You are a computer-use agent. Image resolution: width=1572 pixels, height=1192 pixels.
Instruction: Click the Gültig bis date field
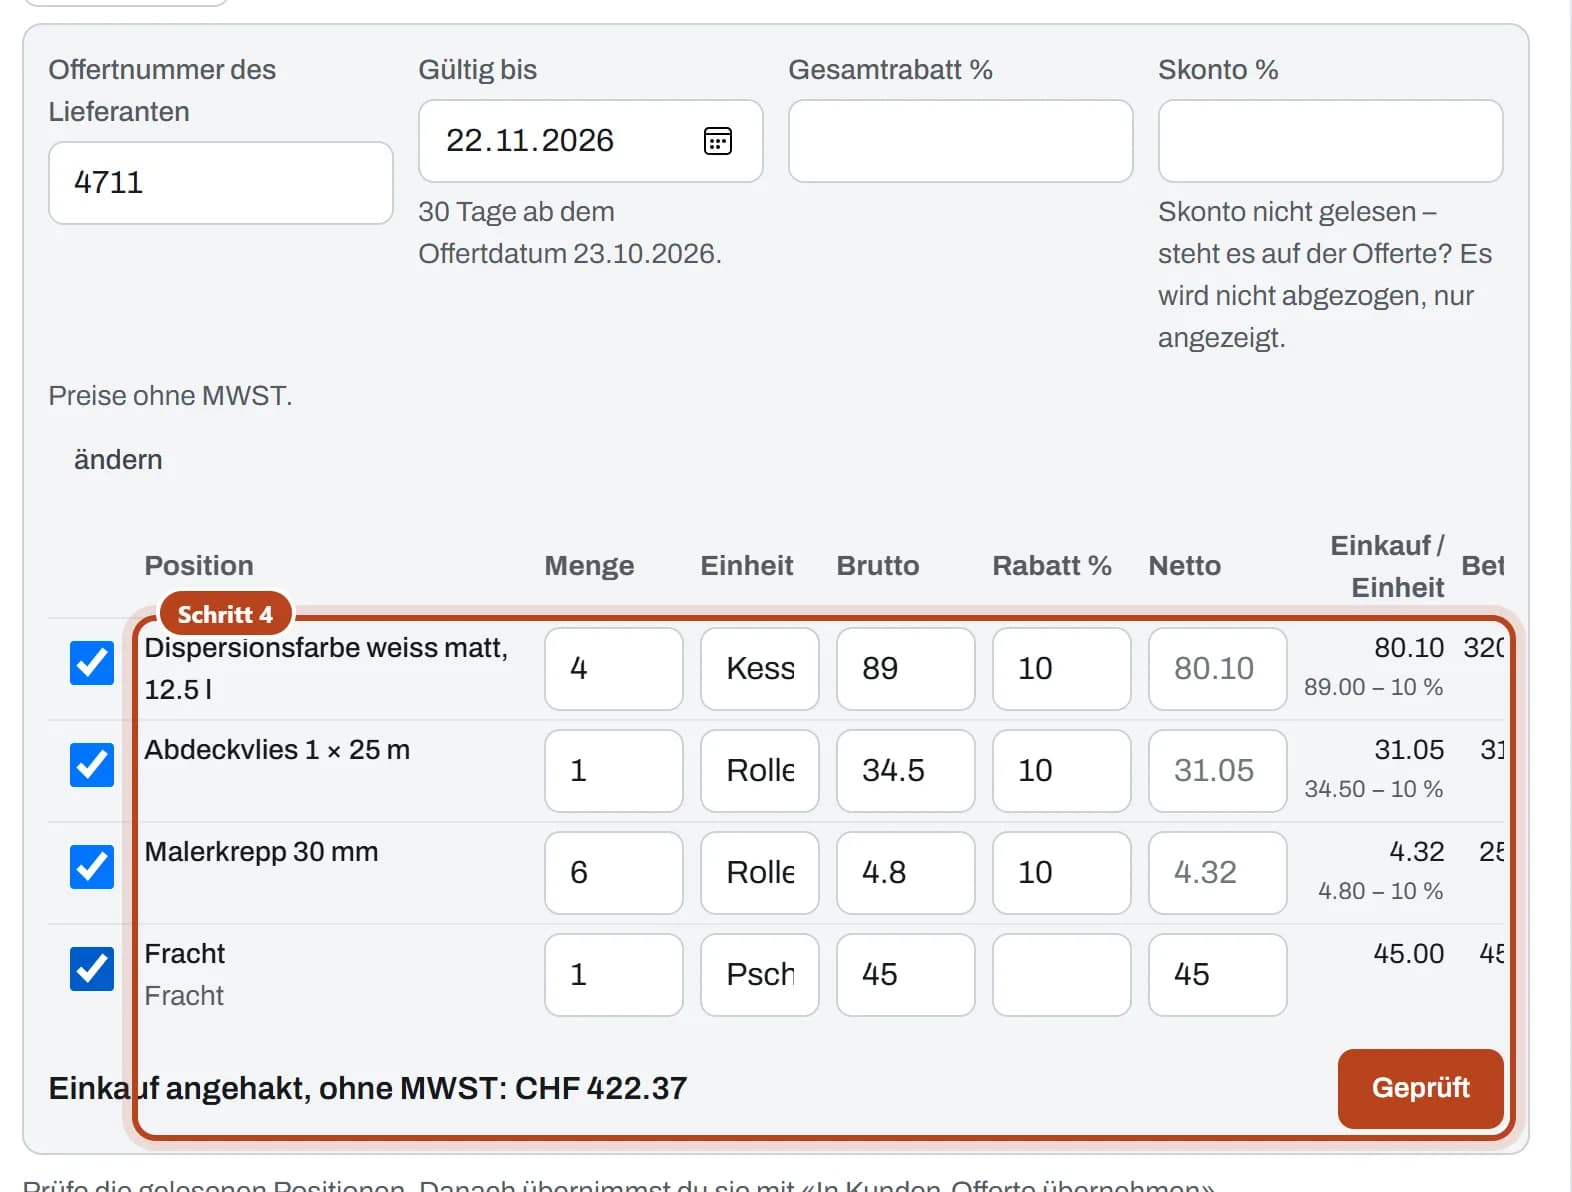(x=591, y=141)
